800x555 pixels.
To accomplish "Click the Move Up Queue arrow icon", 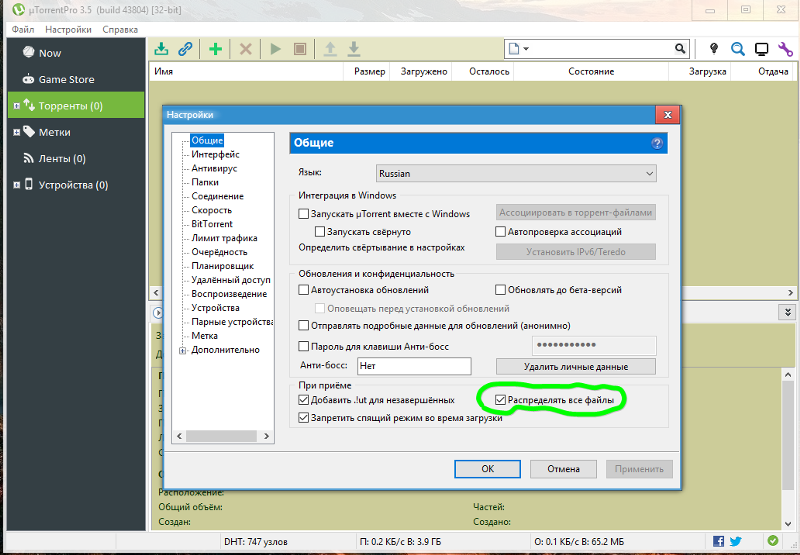I will [x=330, y=49].
